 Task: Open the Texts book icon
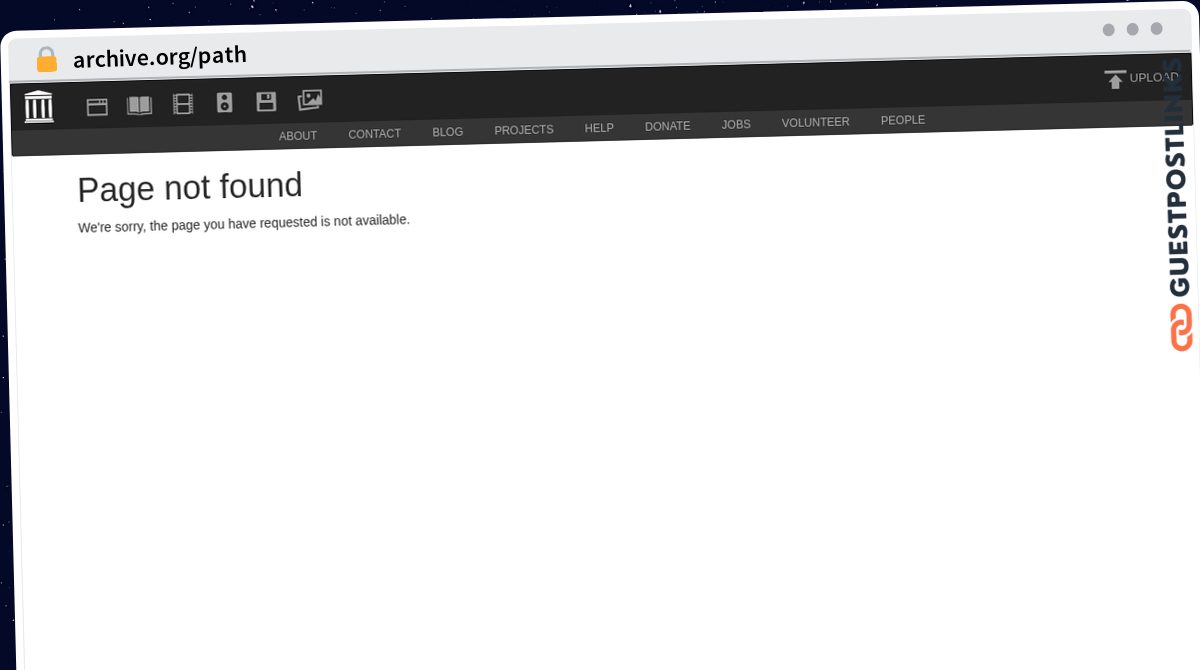[x=140, y=105]
